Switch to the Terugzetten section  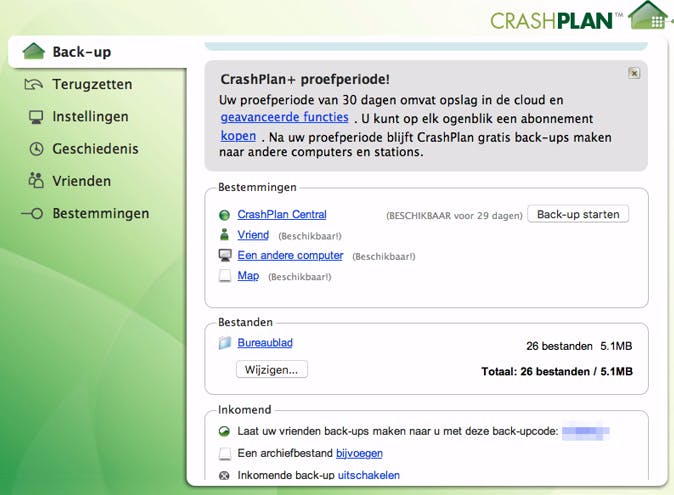[x=92, y=84]
